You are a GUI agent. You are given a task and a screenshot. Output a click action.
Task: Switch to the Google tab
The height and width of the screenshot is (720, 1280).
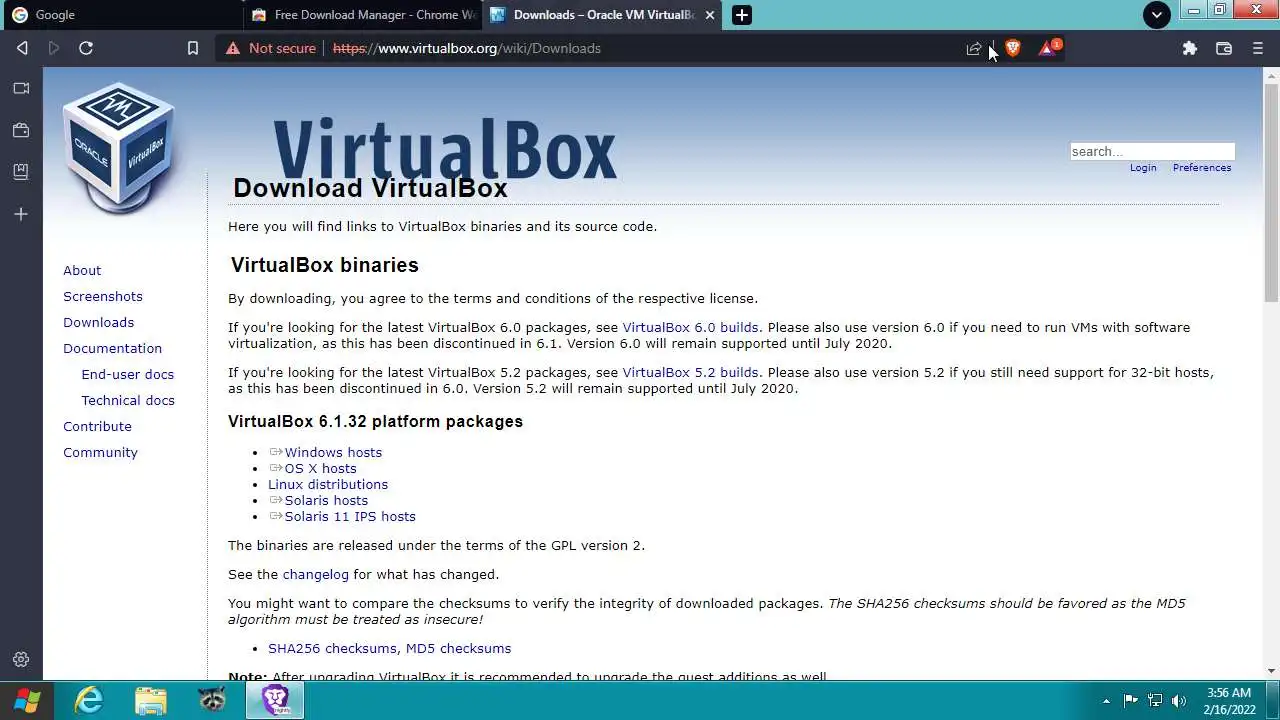pyautogui.click(x=120, y=15)
